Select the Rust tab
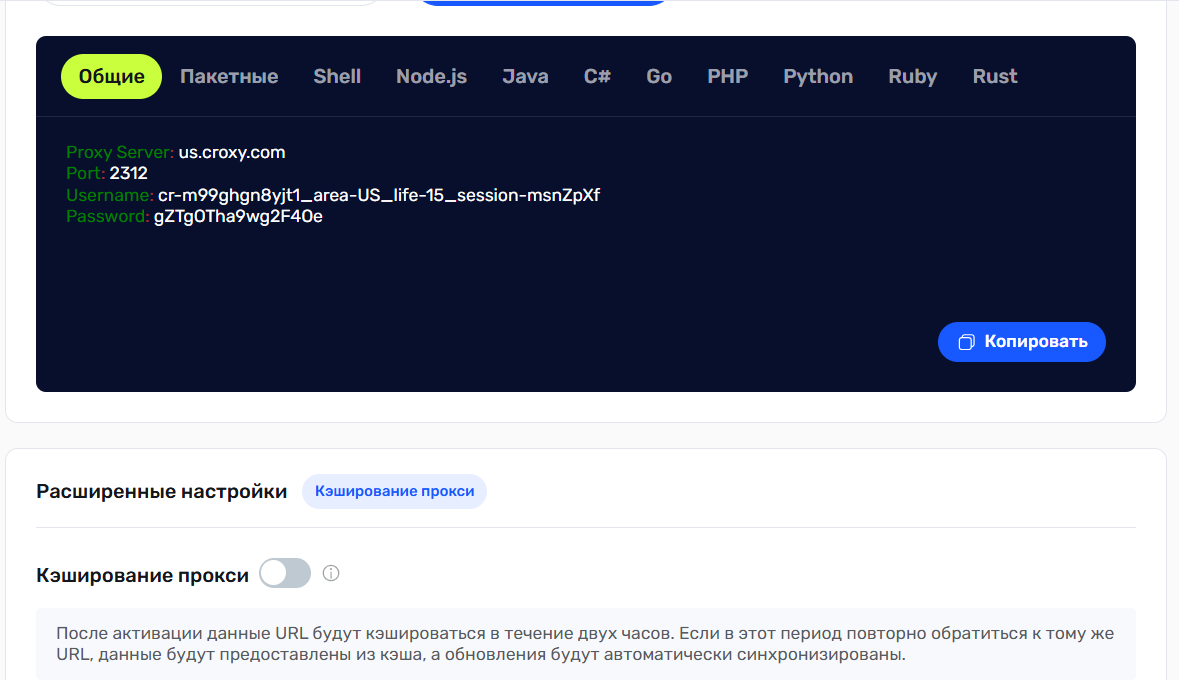 pyautogui.click(x=994, y=77)
